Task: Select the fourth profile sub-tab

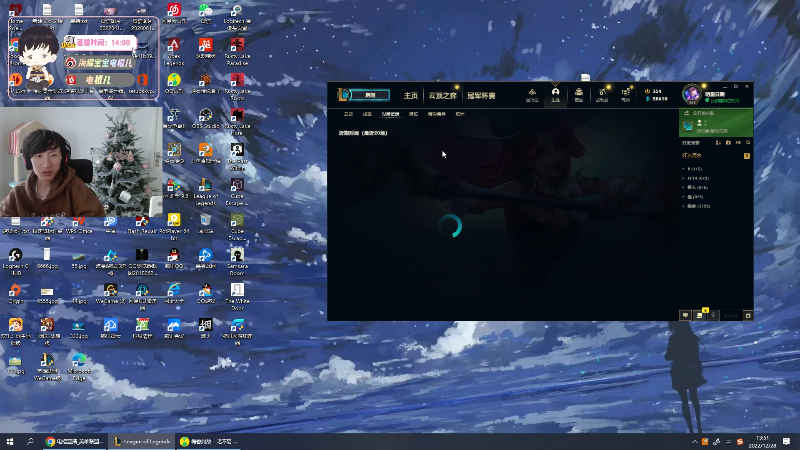Action: tap(413, 114)
